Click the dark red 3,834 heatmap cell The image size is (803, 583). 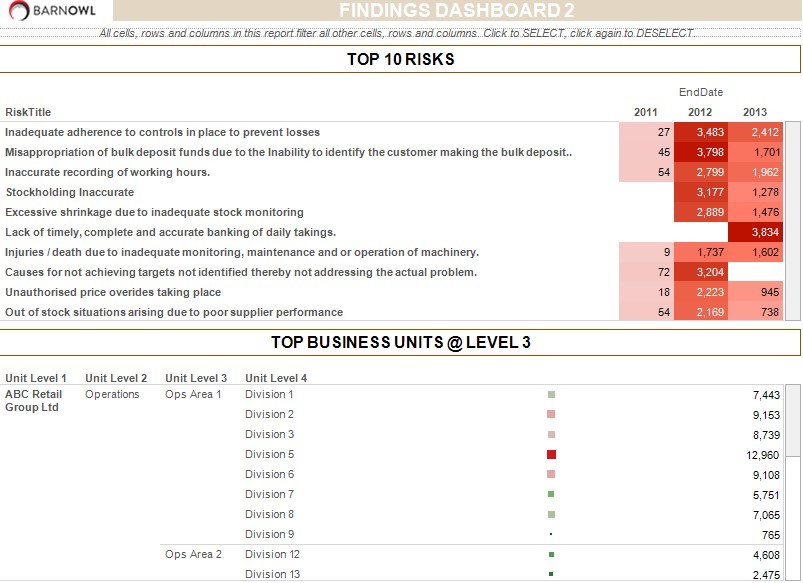click(x=755, y=232)
